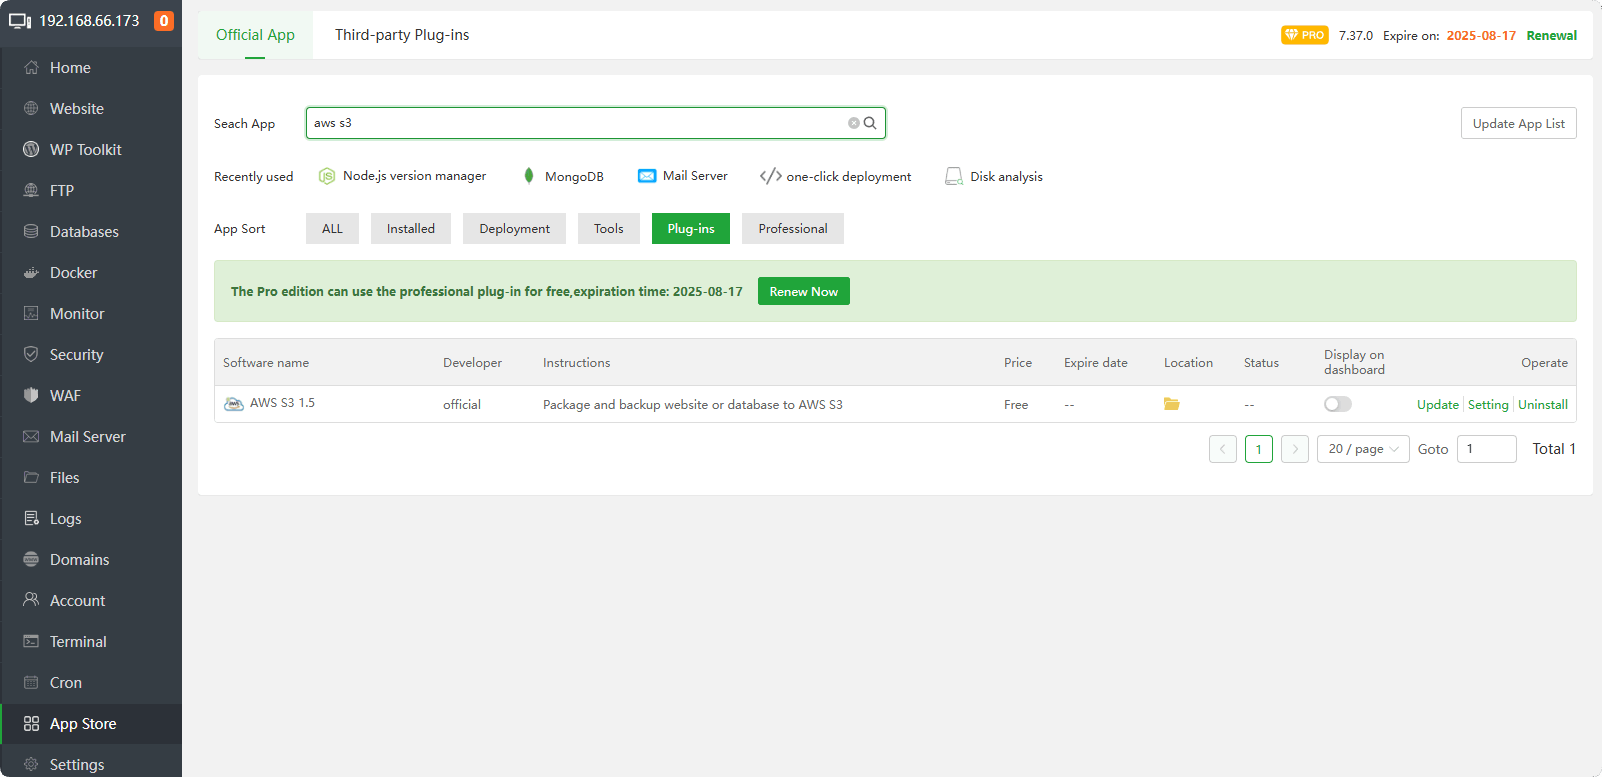Click the PRO badge icon

point(1305,35)
